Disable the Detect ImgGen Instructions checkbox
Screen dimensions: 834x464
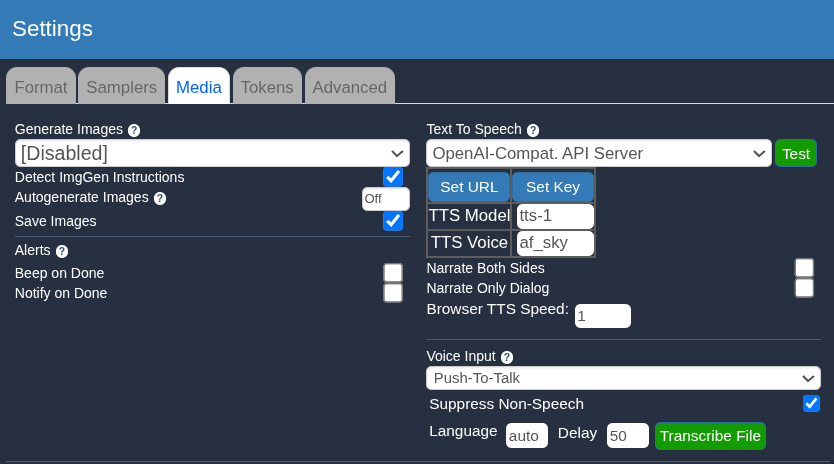tap(393, 177)
